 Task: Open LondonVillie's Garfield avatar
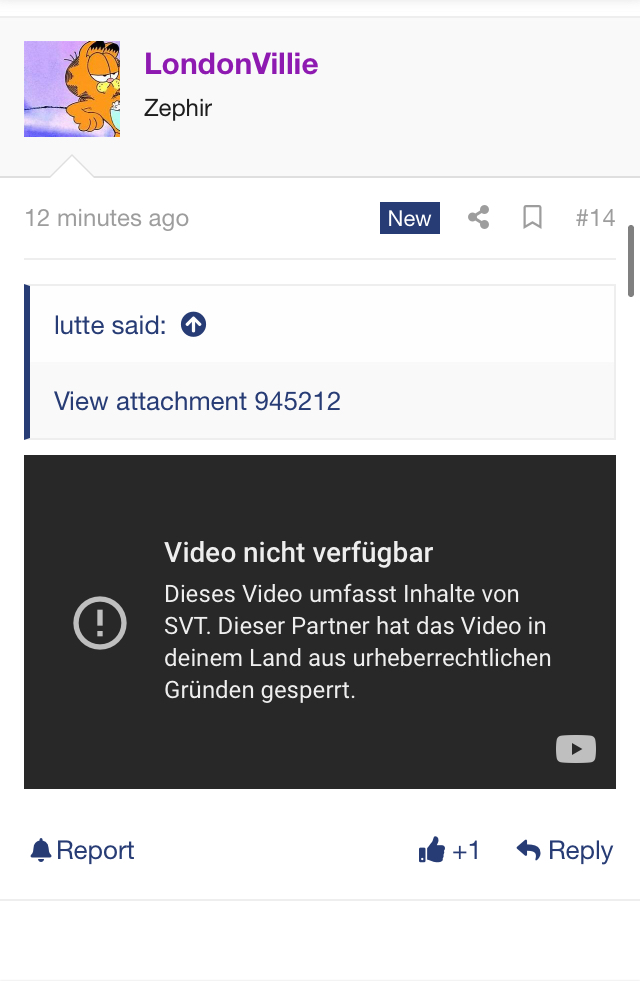point(72,89)
